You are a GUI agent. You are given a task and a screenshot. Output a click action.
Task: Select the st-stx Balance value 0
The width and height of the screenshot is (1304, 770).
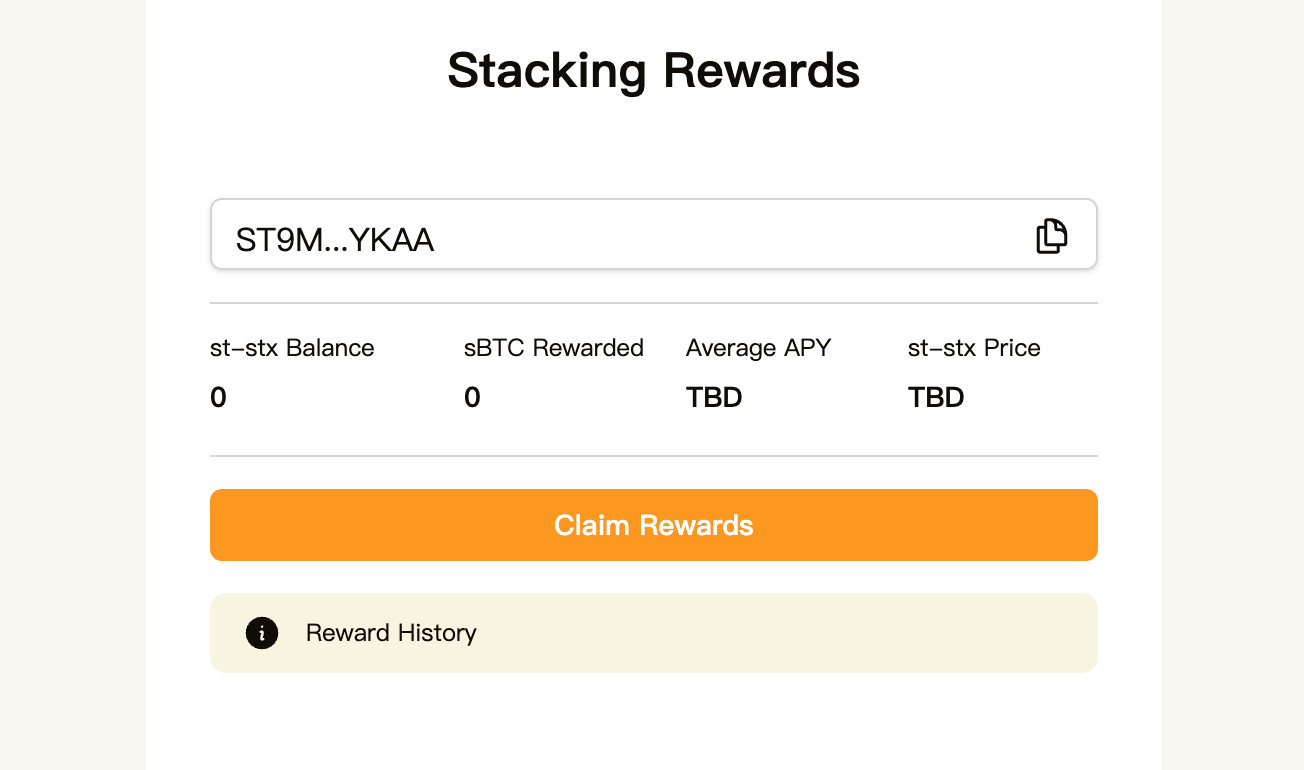[218, 398]
